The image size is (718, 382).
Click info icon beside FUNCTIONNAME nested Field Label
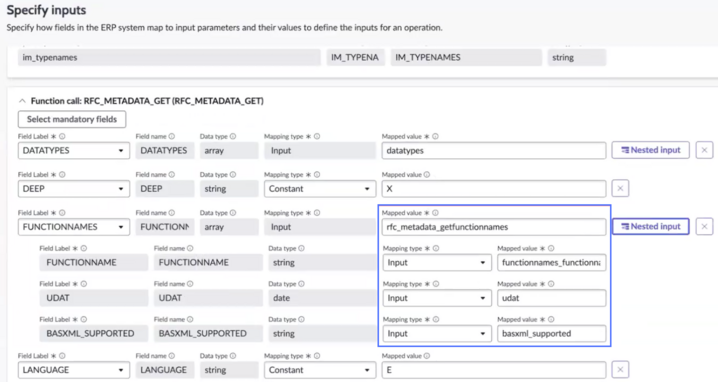pos(84,248)
